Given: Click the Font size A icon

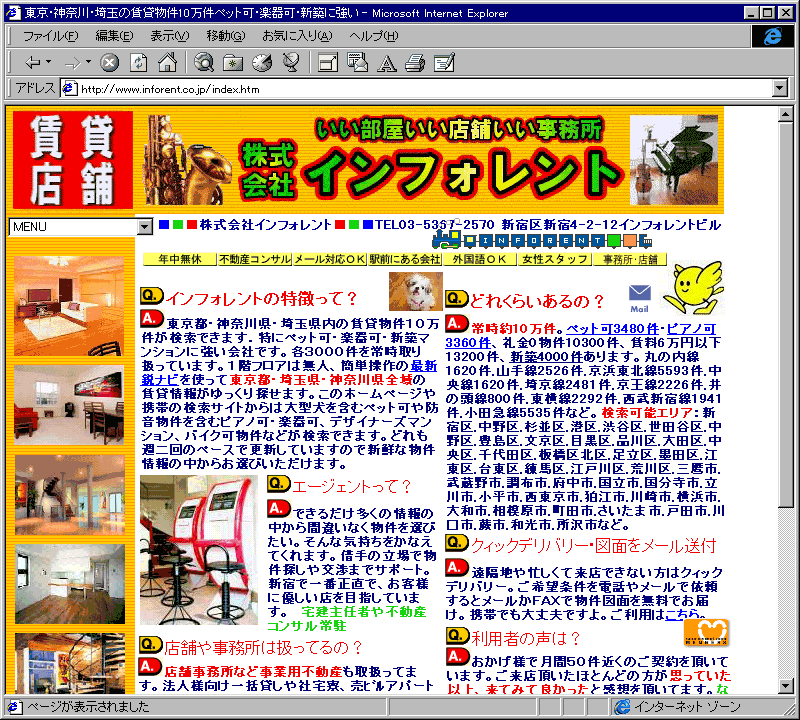Looking at the screenshot, I should click(x=386, y=63).
